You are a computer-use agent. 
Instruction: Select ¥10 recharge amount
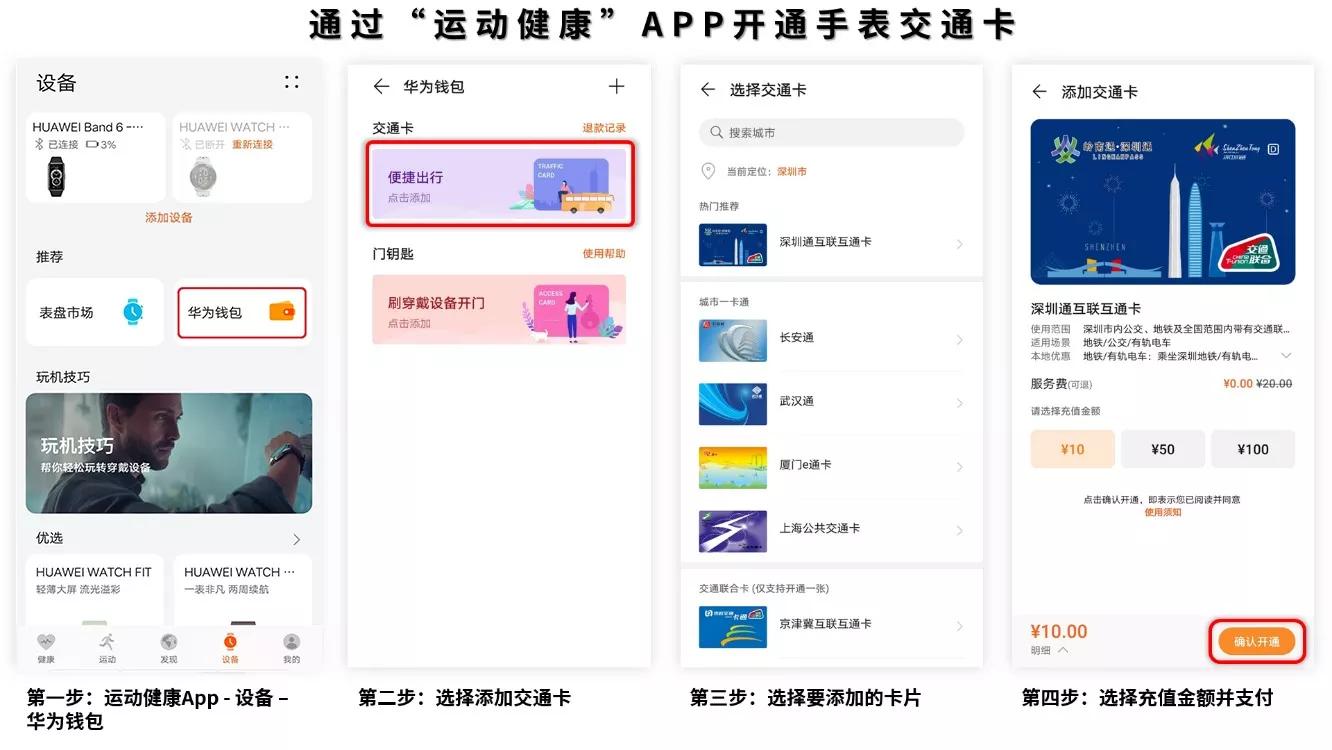click(x=1072, y=449)
